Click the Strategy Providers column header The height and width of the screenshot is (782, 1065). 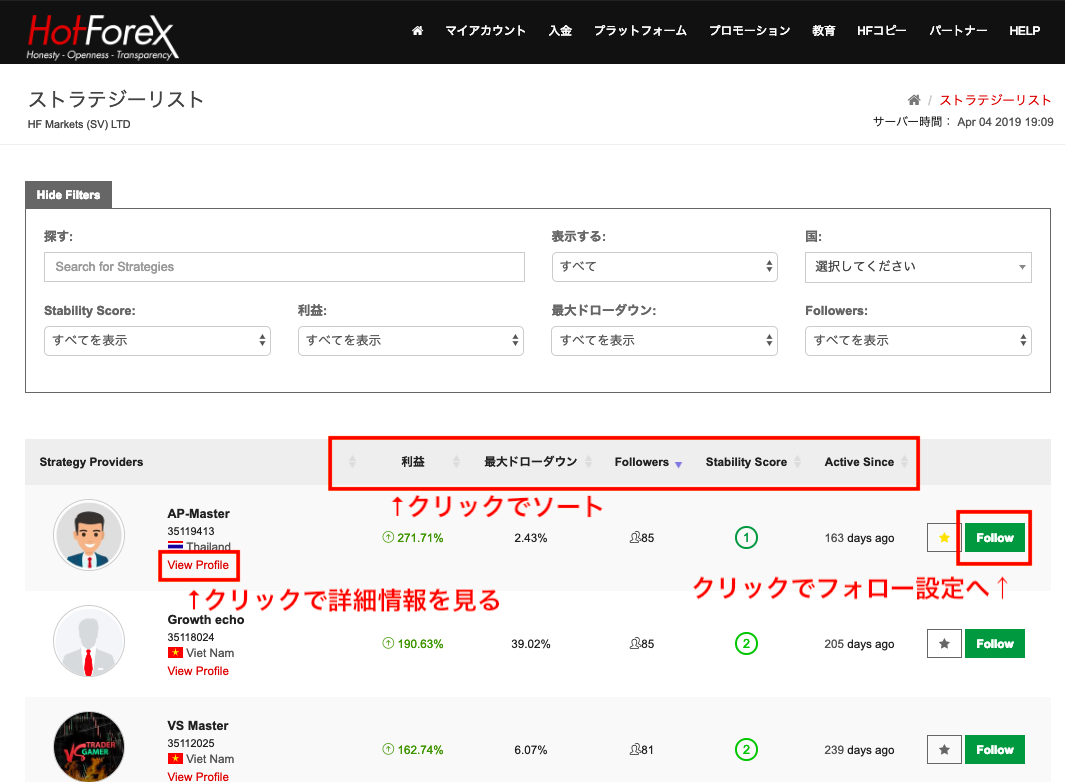(x=91, y=462)
